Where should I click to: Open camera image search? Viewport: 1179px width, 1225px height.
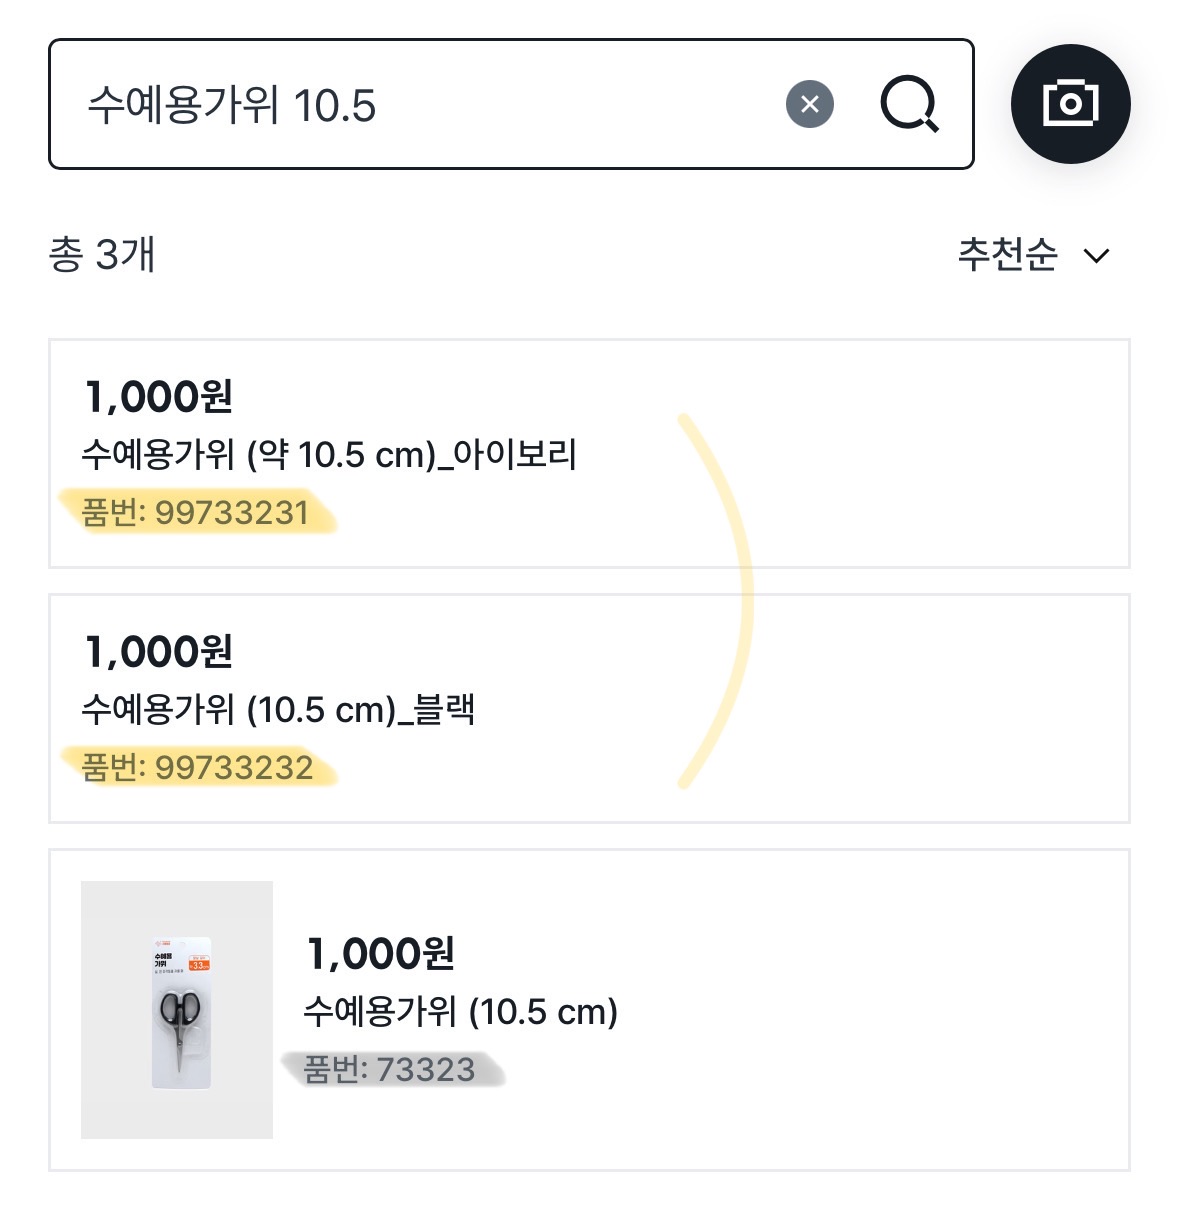click(x=1070, y=104)
